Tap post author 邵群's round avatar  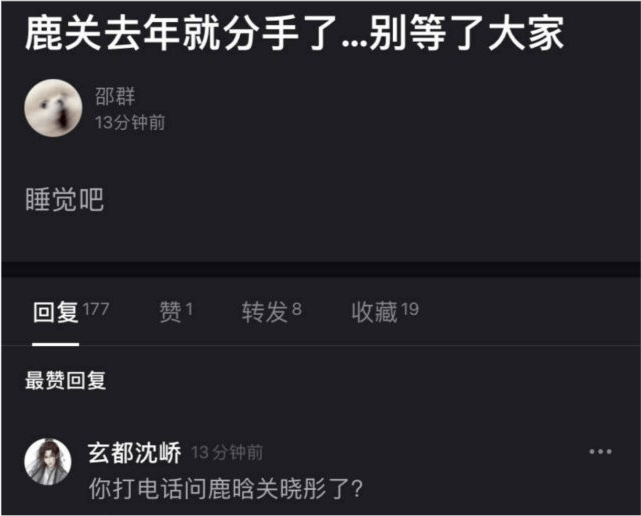click(53, 108)
